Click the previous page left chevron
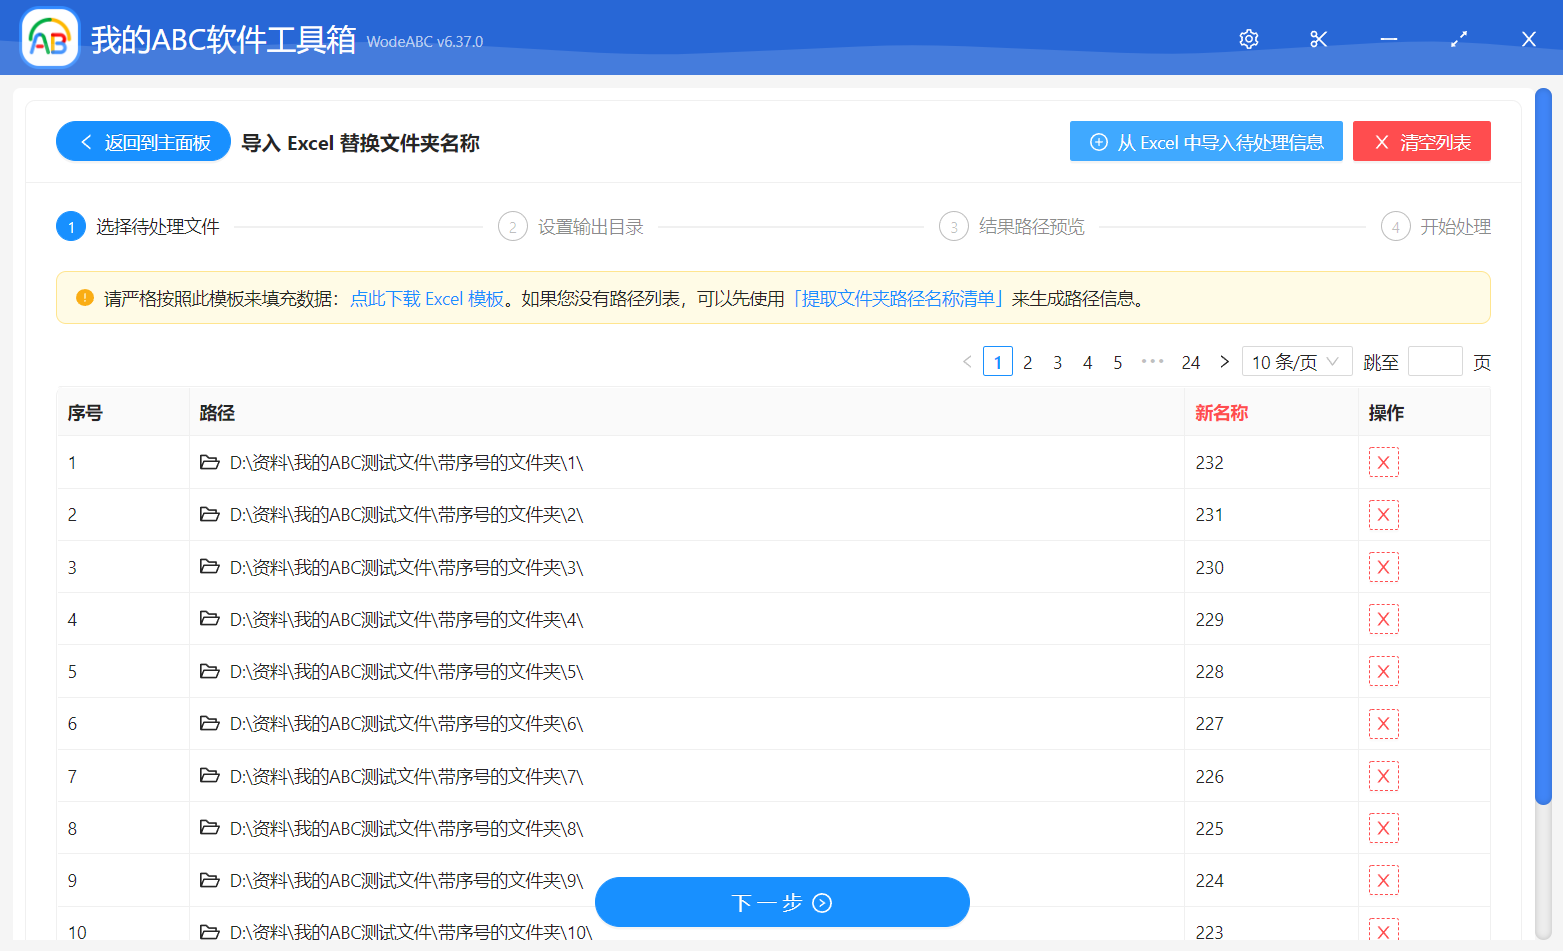The image size is (1563, 951). (967, 362)
